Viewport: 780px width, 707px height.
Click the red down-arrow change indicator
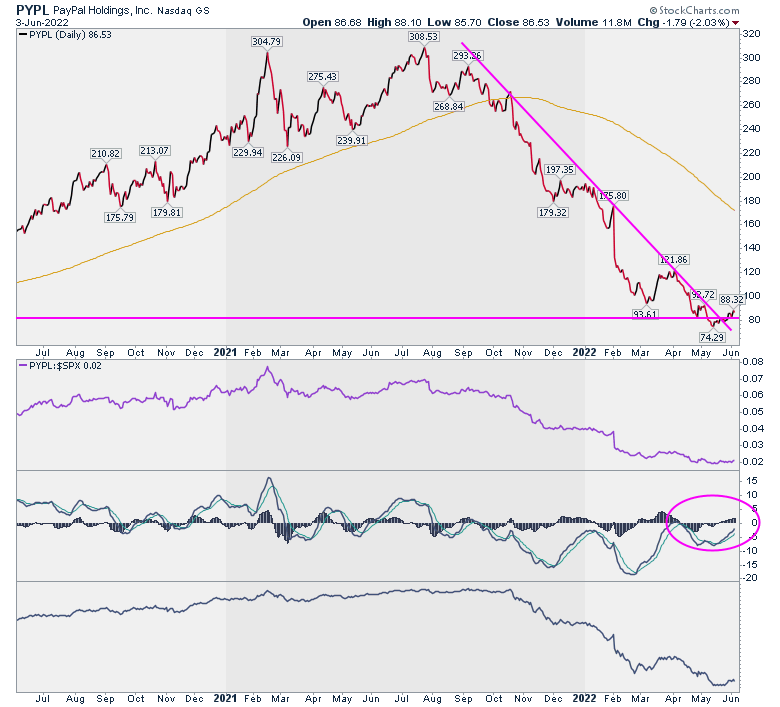click(x=735, y=23)
